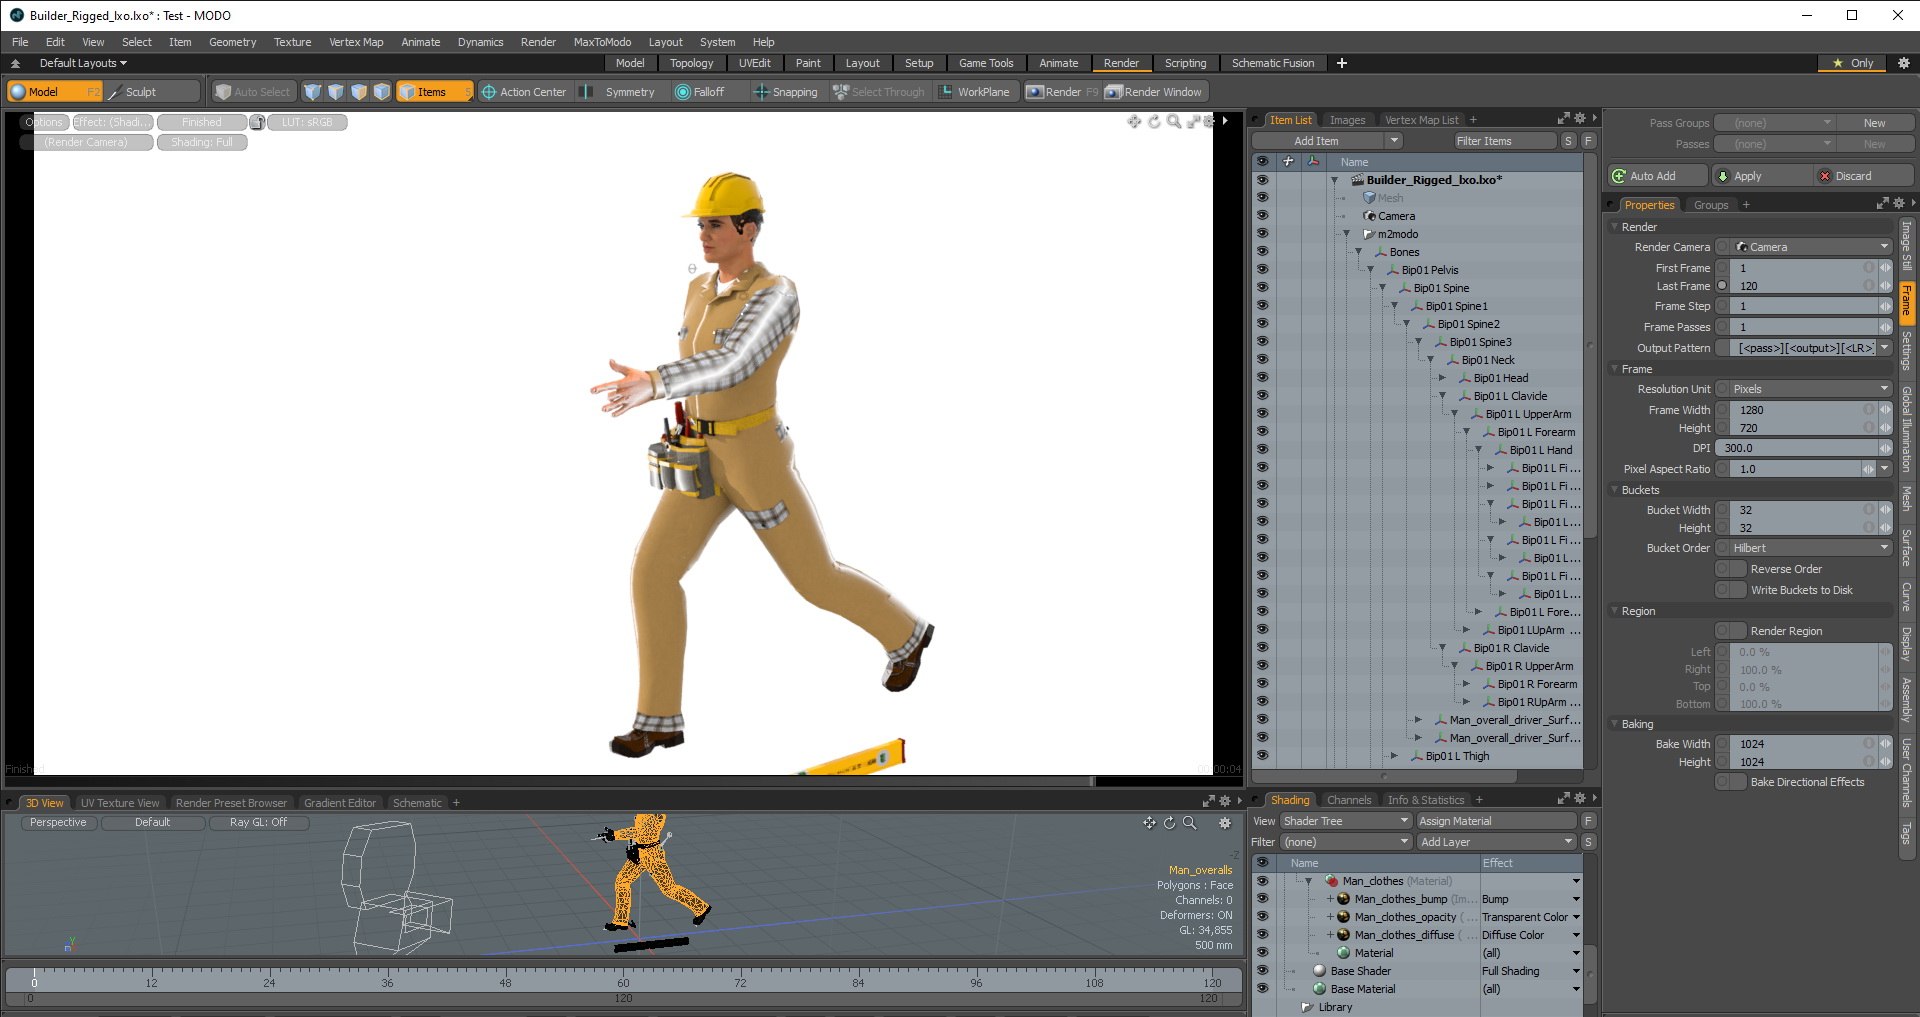Viewport: 1920px width, 1017px height.
Task: Hide the Bip01 Pelvis bone
Action: tap(1262, 270)
